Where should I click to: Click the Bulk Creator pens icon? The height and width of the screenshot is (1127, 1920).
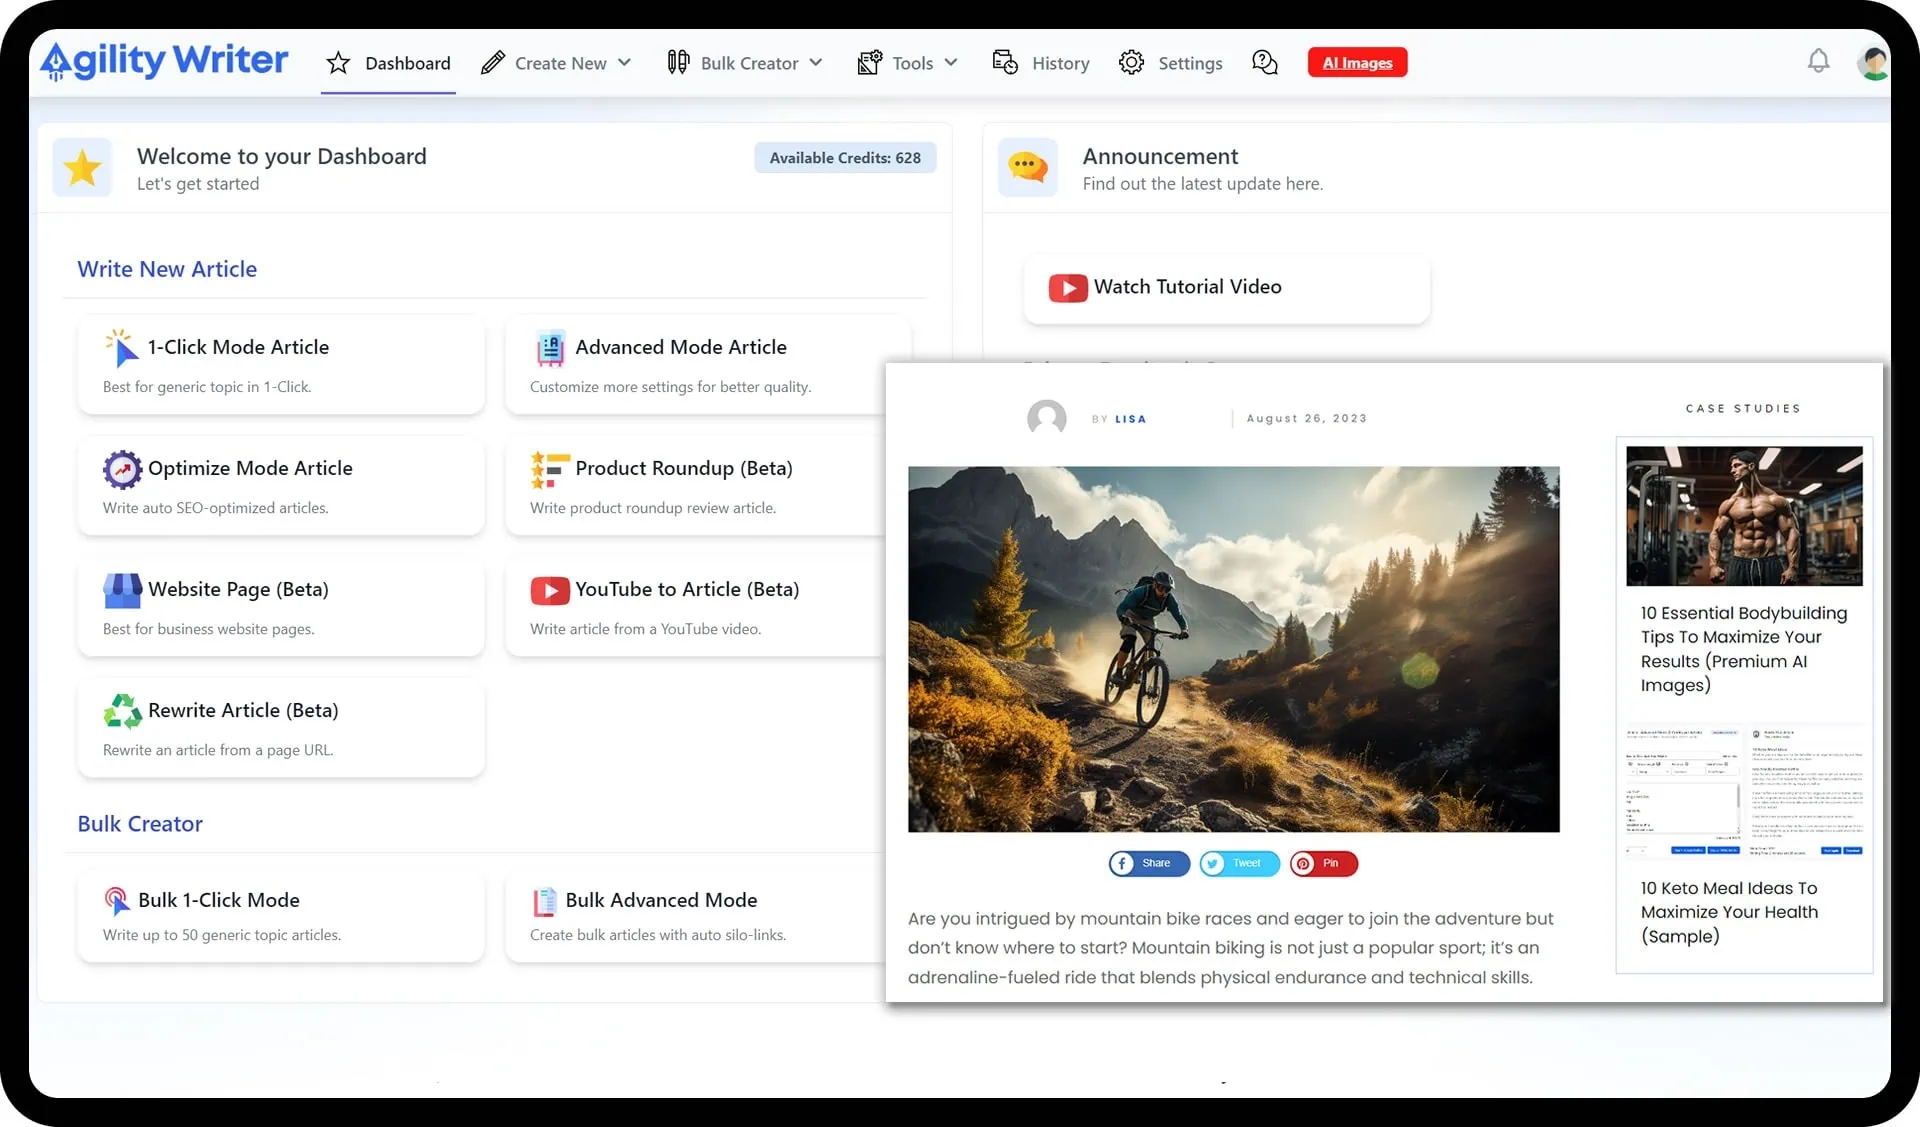coord(678,63)
